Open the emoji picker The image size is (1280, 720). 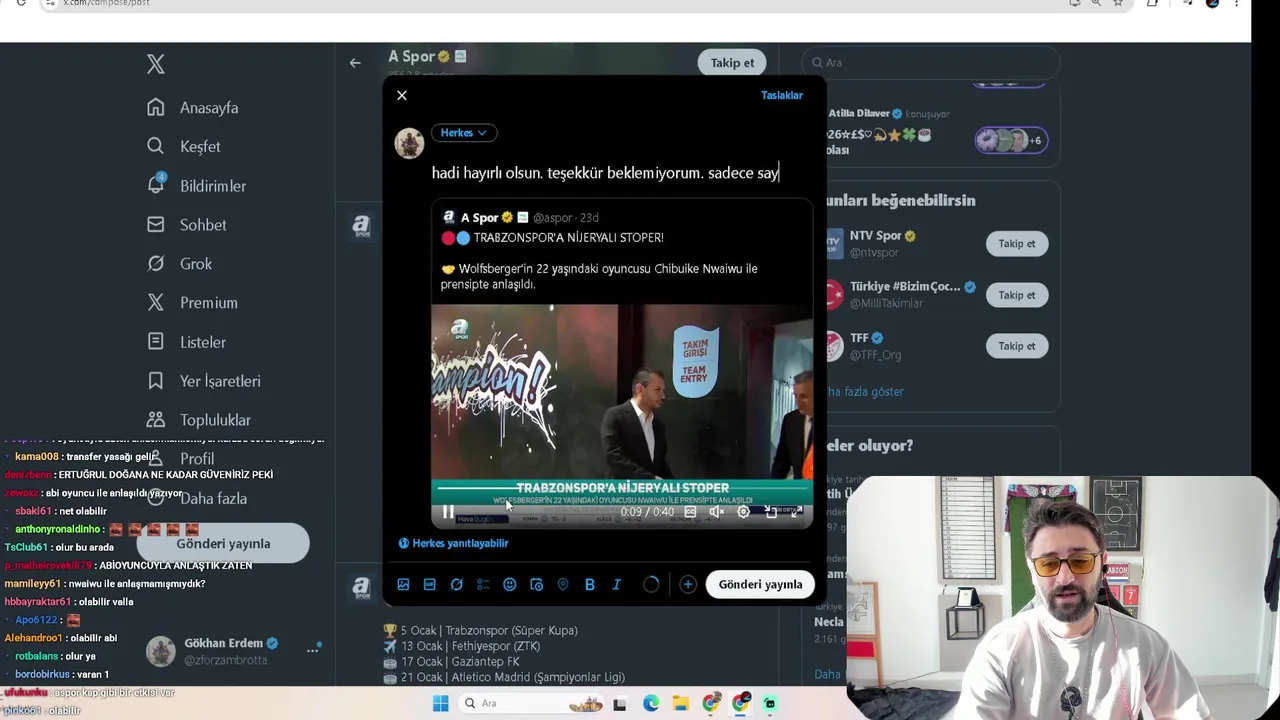point(510,584)
